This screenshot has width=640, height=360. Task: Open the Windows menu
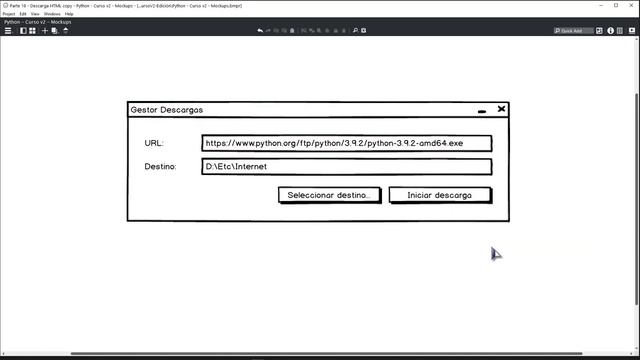click(x=52, y=14)
